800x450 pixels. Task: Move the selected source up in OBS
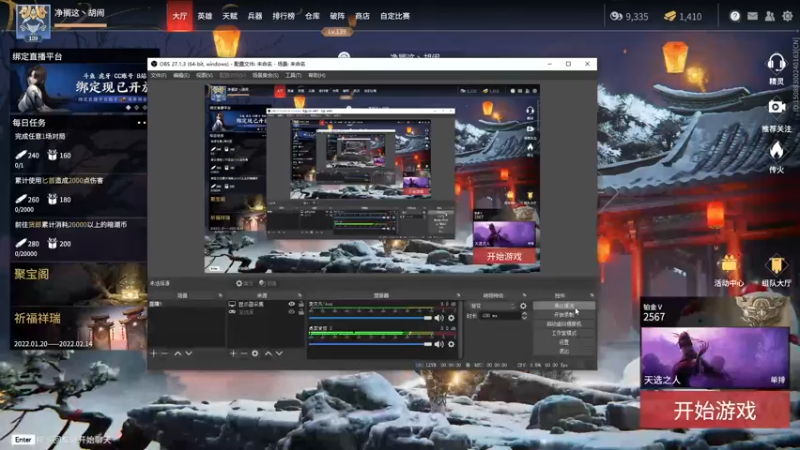(268, 353)
